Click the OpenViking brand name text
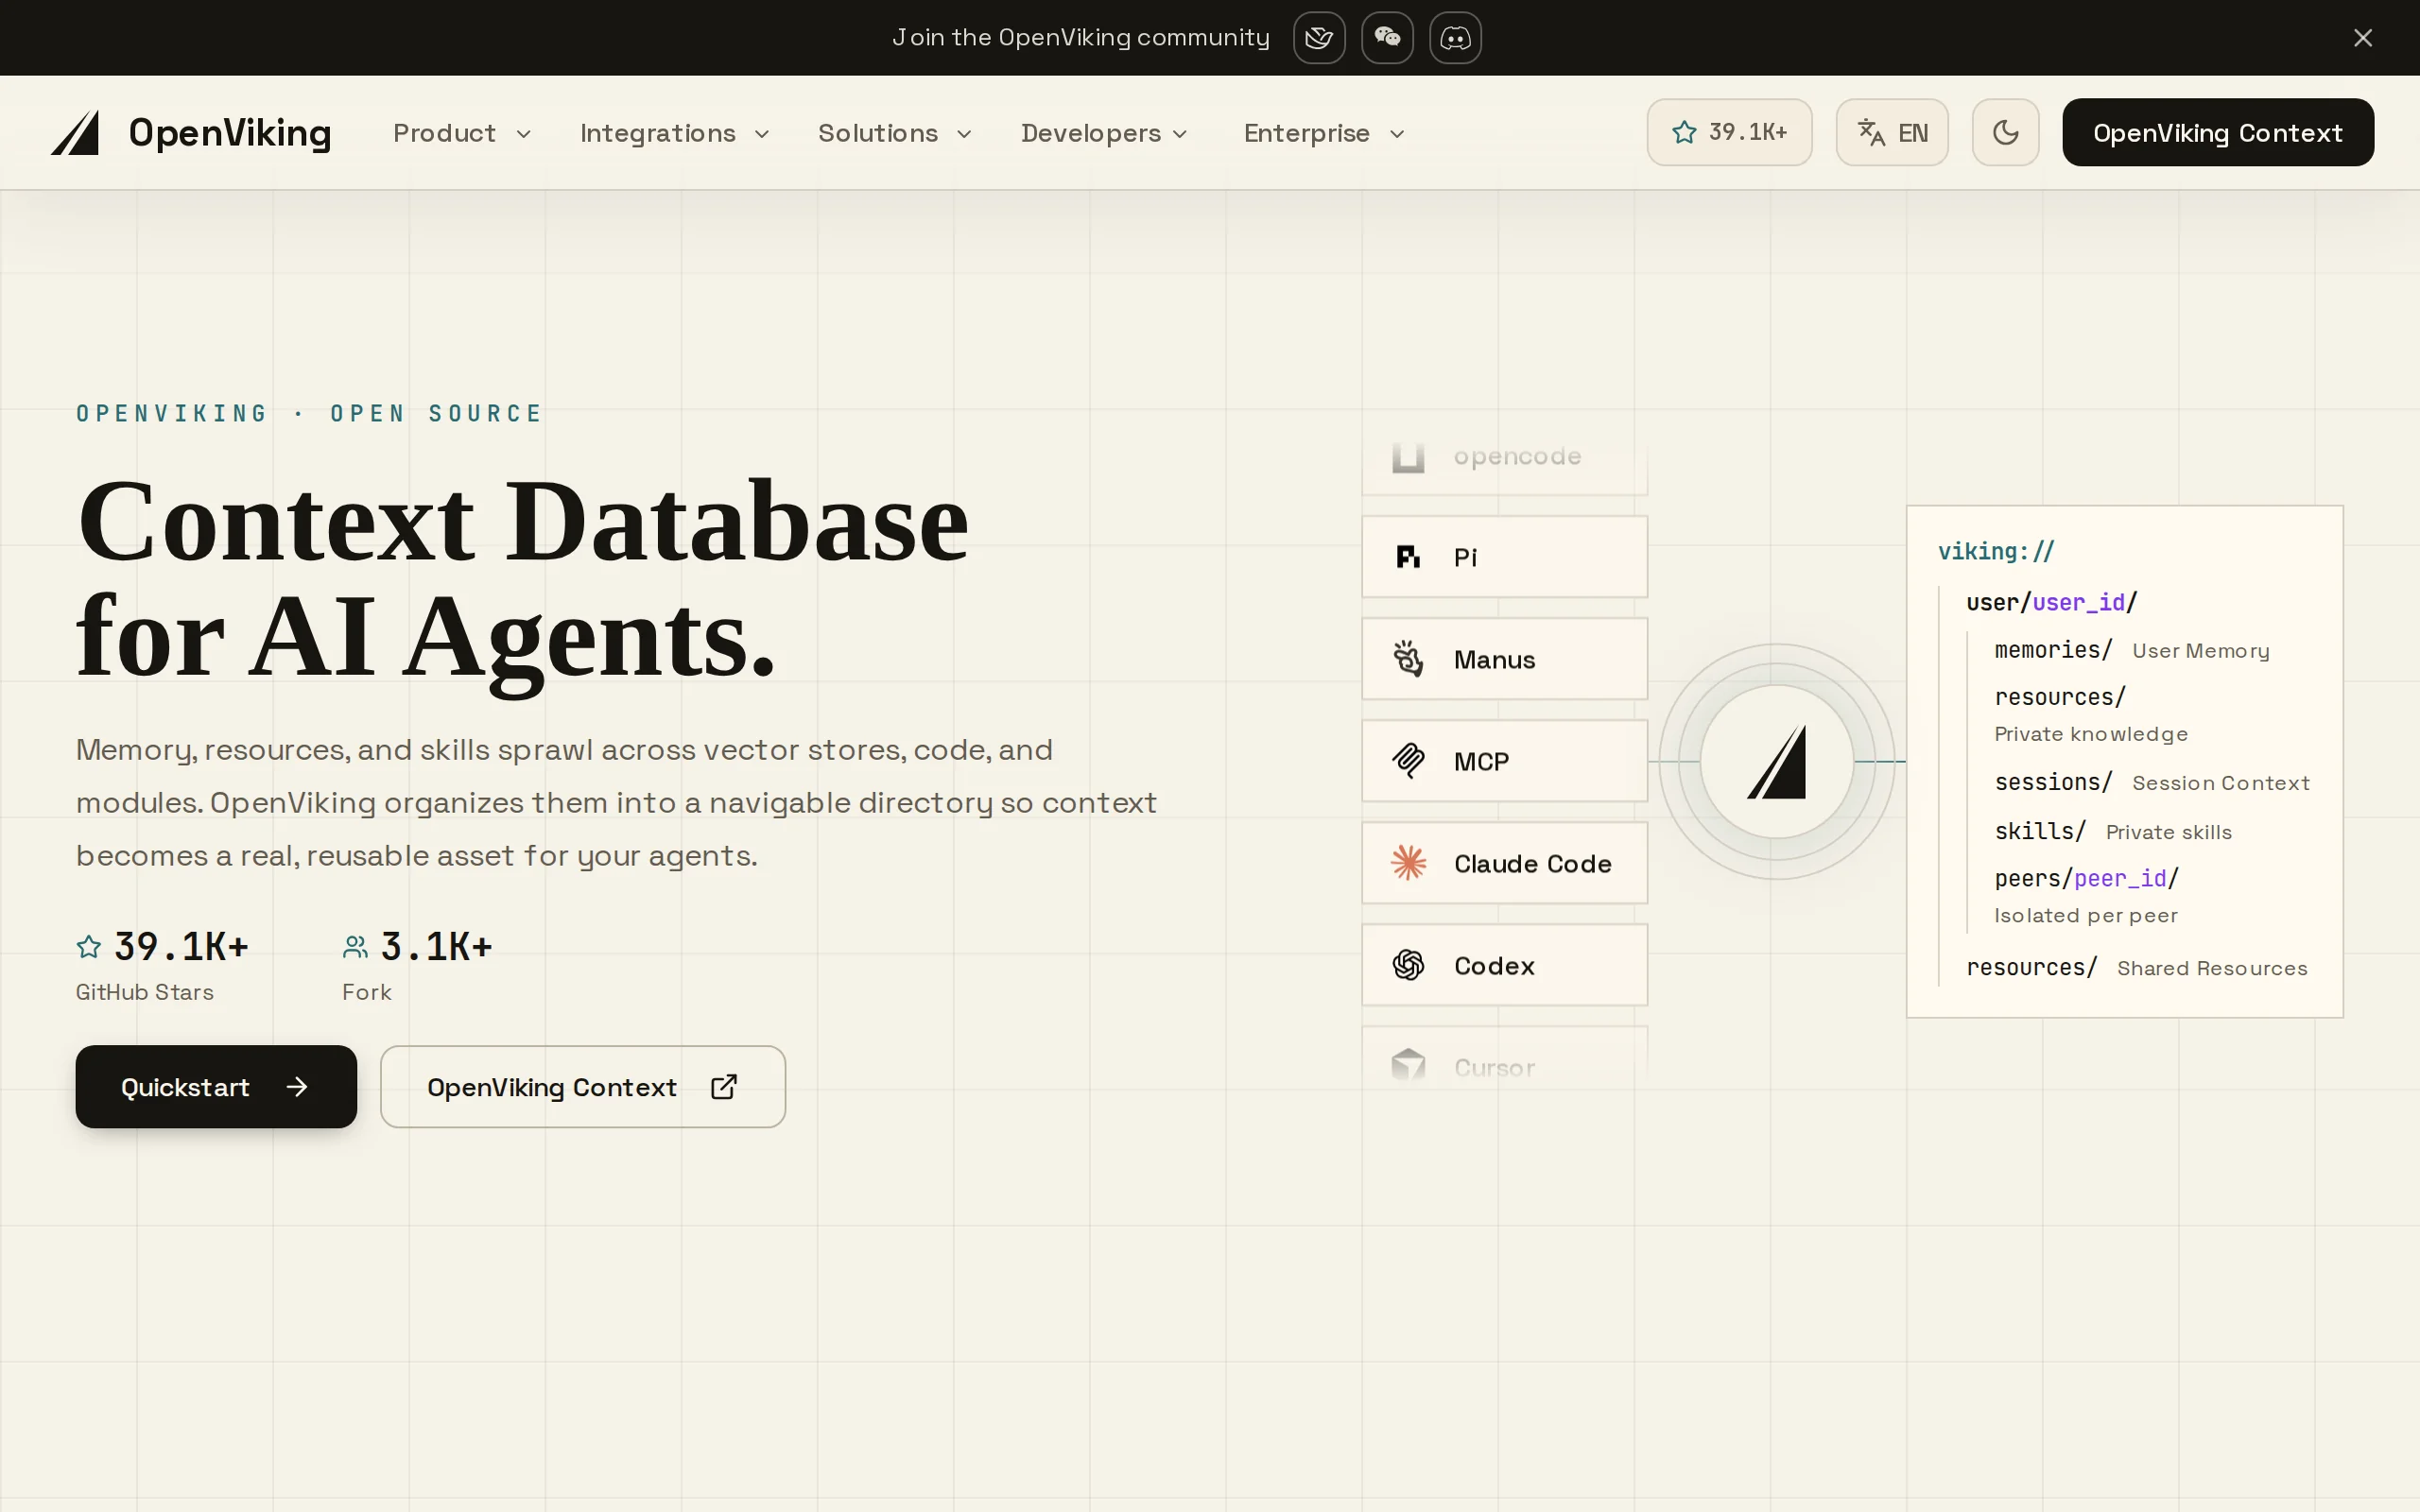The height and width of the screenshot is (1512, 2420). tap(230, 133)
